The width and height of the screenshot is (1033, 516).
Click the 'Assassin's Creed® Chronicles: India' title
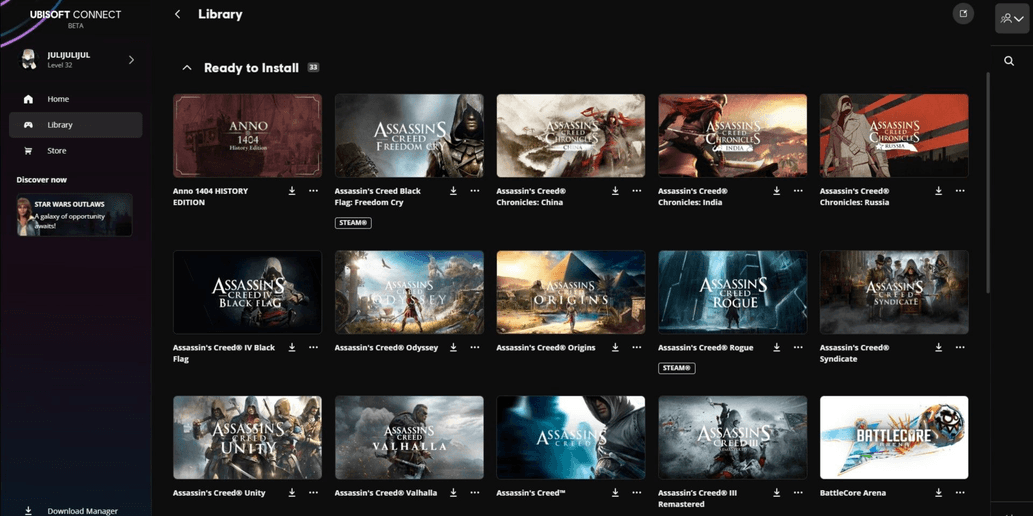pos(693,196)
